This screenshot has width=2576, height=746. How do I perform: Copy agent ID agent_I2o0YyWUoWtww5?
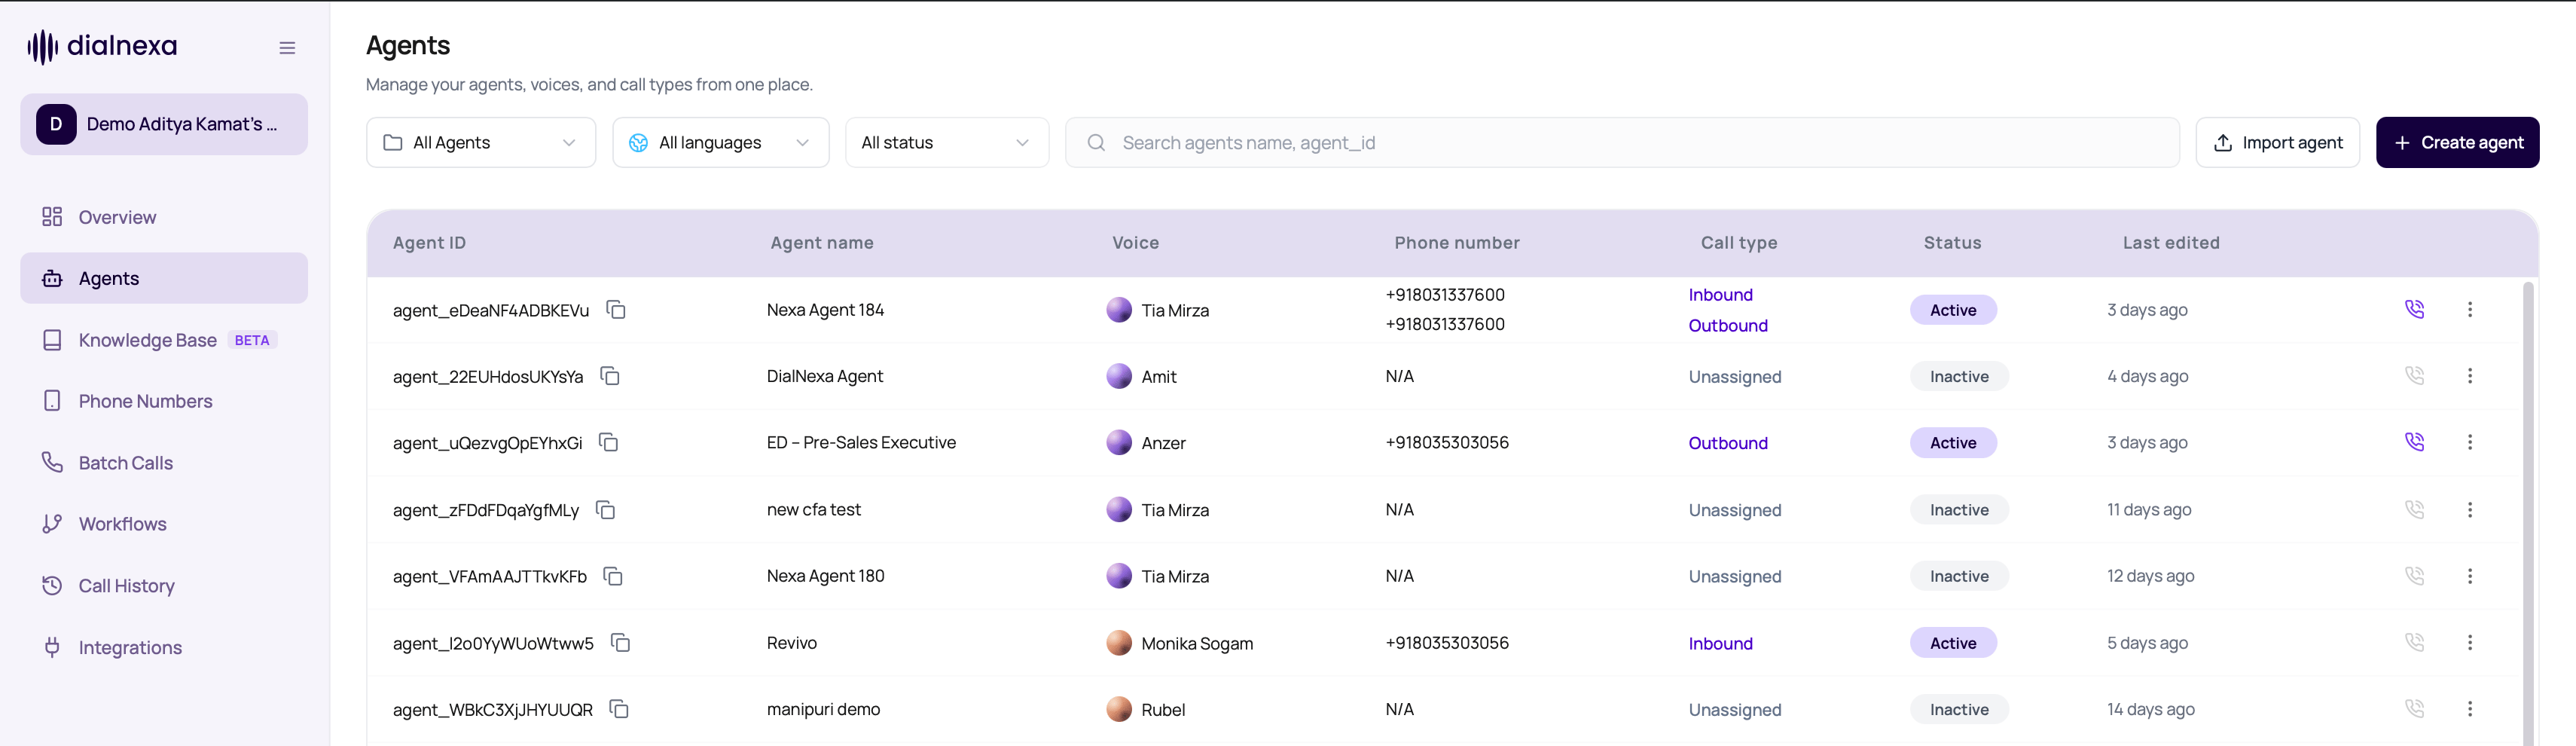click(620, 643)
